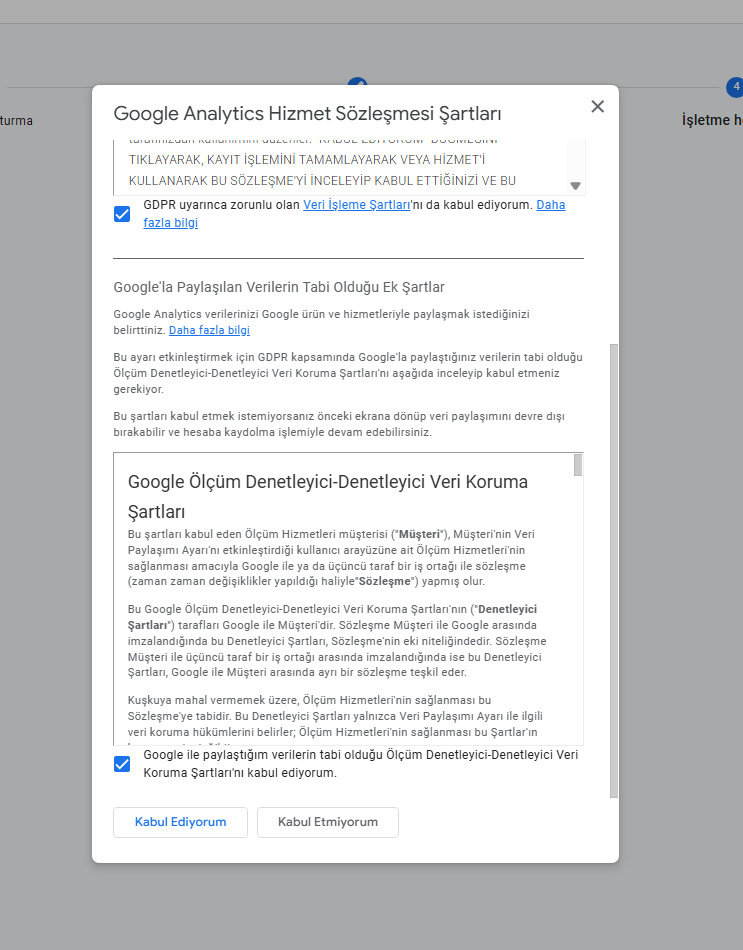The height and width of the screenshot is (950, 743).
Task: Uncheck the GDPR Veri İşleme Şartları checkbox
Action: [x=122, y=214]
